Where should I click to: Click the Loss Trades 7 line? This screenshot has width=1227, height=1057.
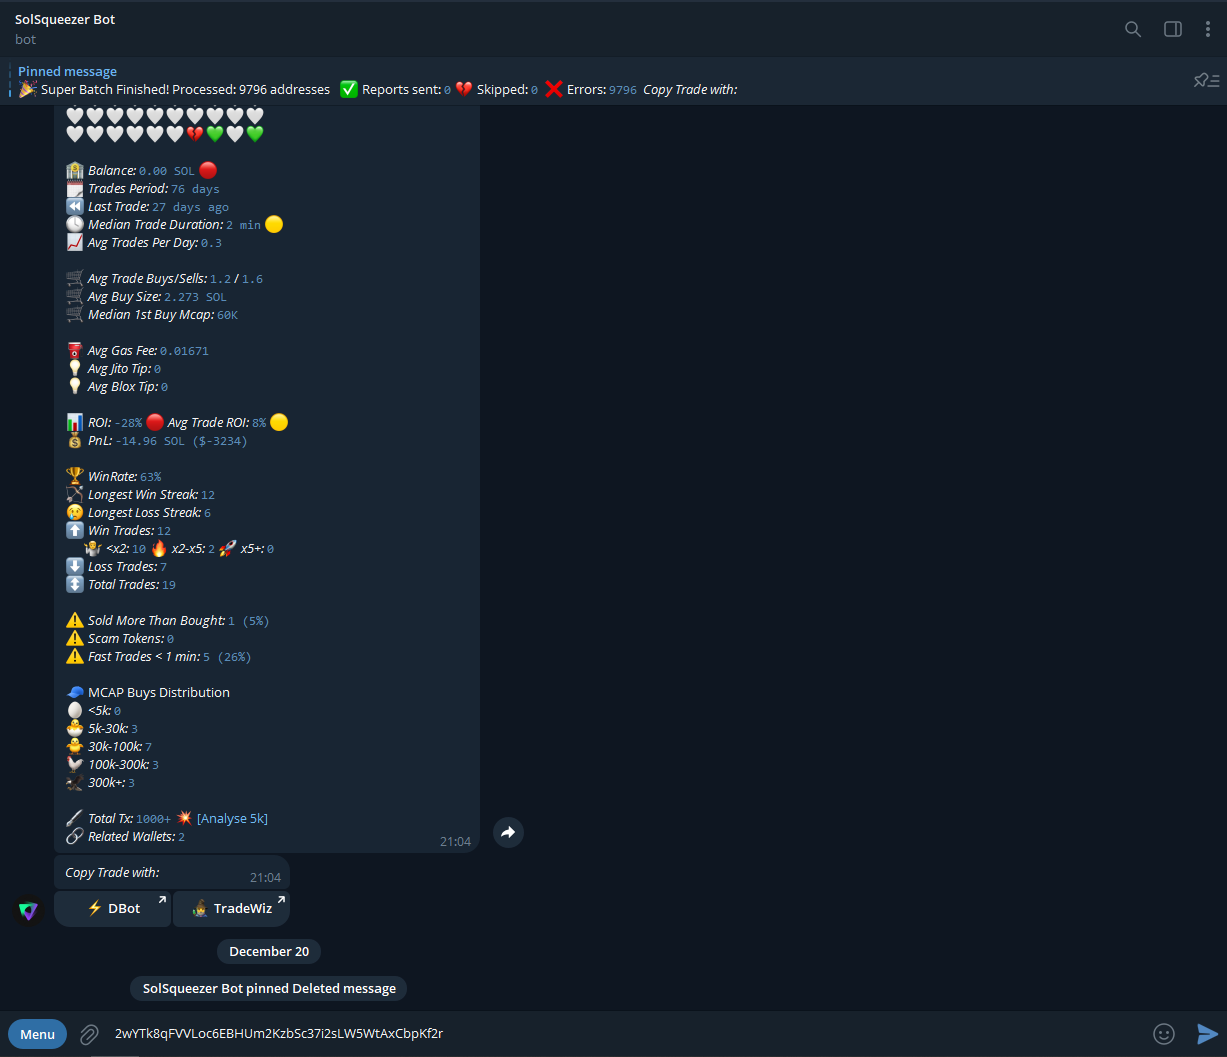[116, 567]
